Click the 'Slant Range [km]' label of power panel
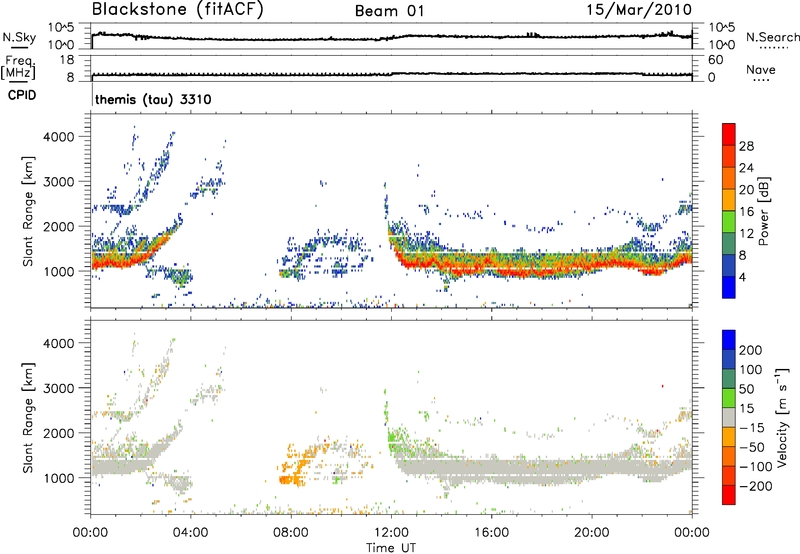The width and height of the screenshot is (800, 554). [x=28, y=211]
